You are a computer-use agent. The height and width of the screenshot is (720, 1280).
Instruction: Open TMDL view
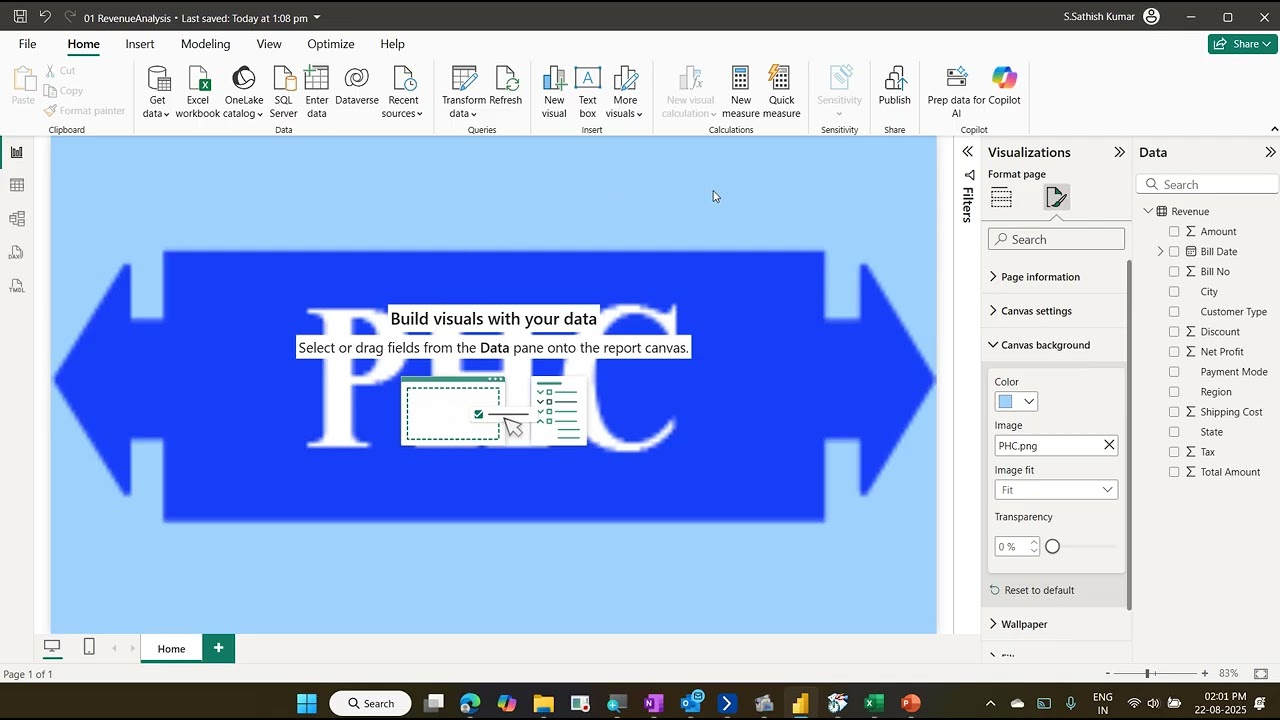(x=17, y=286)
